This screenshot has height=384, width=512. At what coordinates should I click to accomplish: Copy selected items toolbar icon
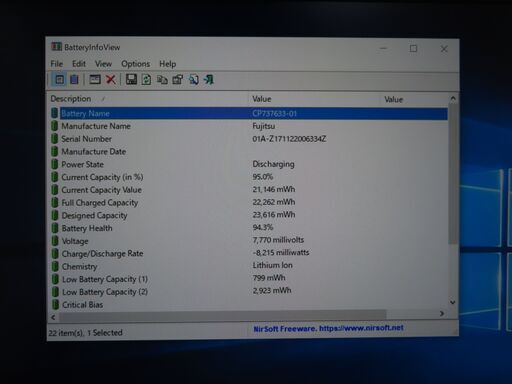pyautogui.click(x=162, y=79)
